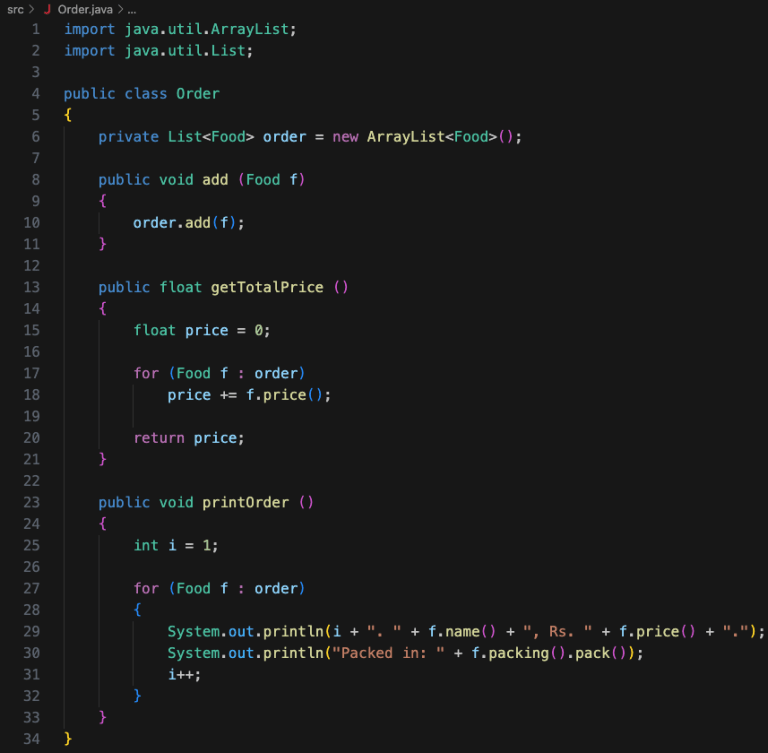Place cursor on import java.util.ArrayList line
This screenshot has height=753, width=768.
click(x=180, y=28)
